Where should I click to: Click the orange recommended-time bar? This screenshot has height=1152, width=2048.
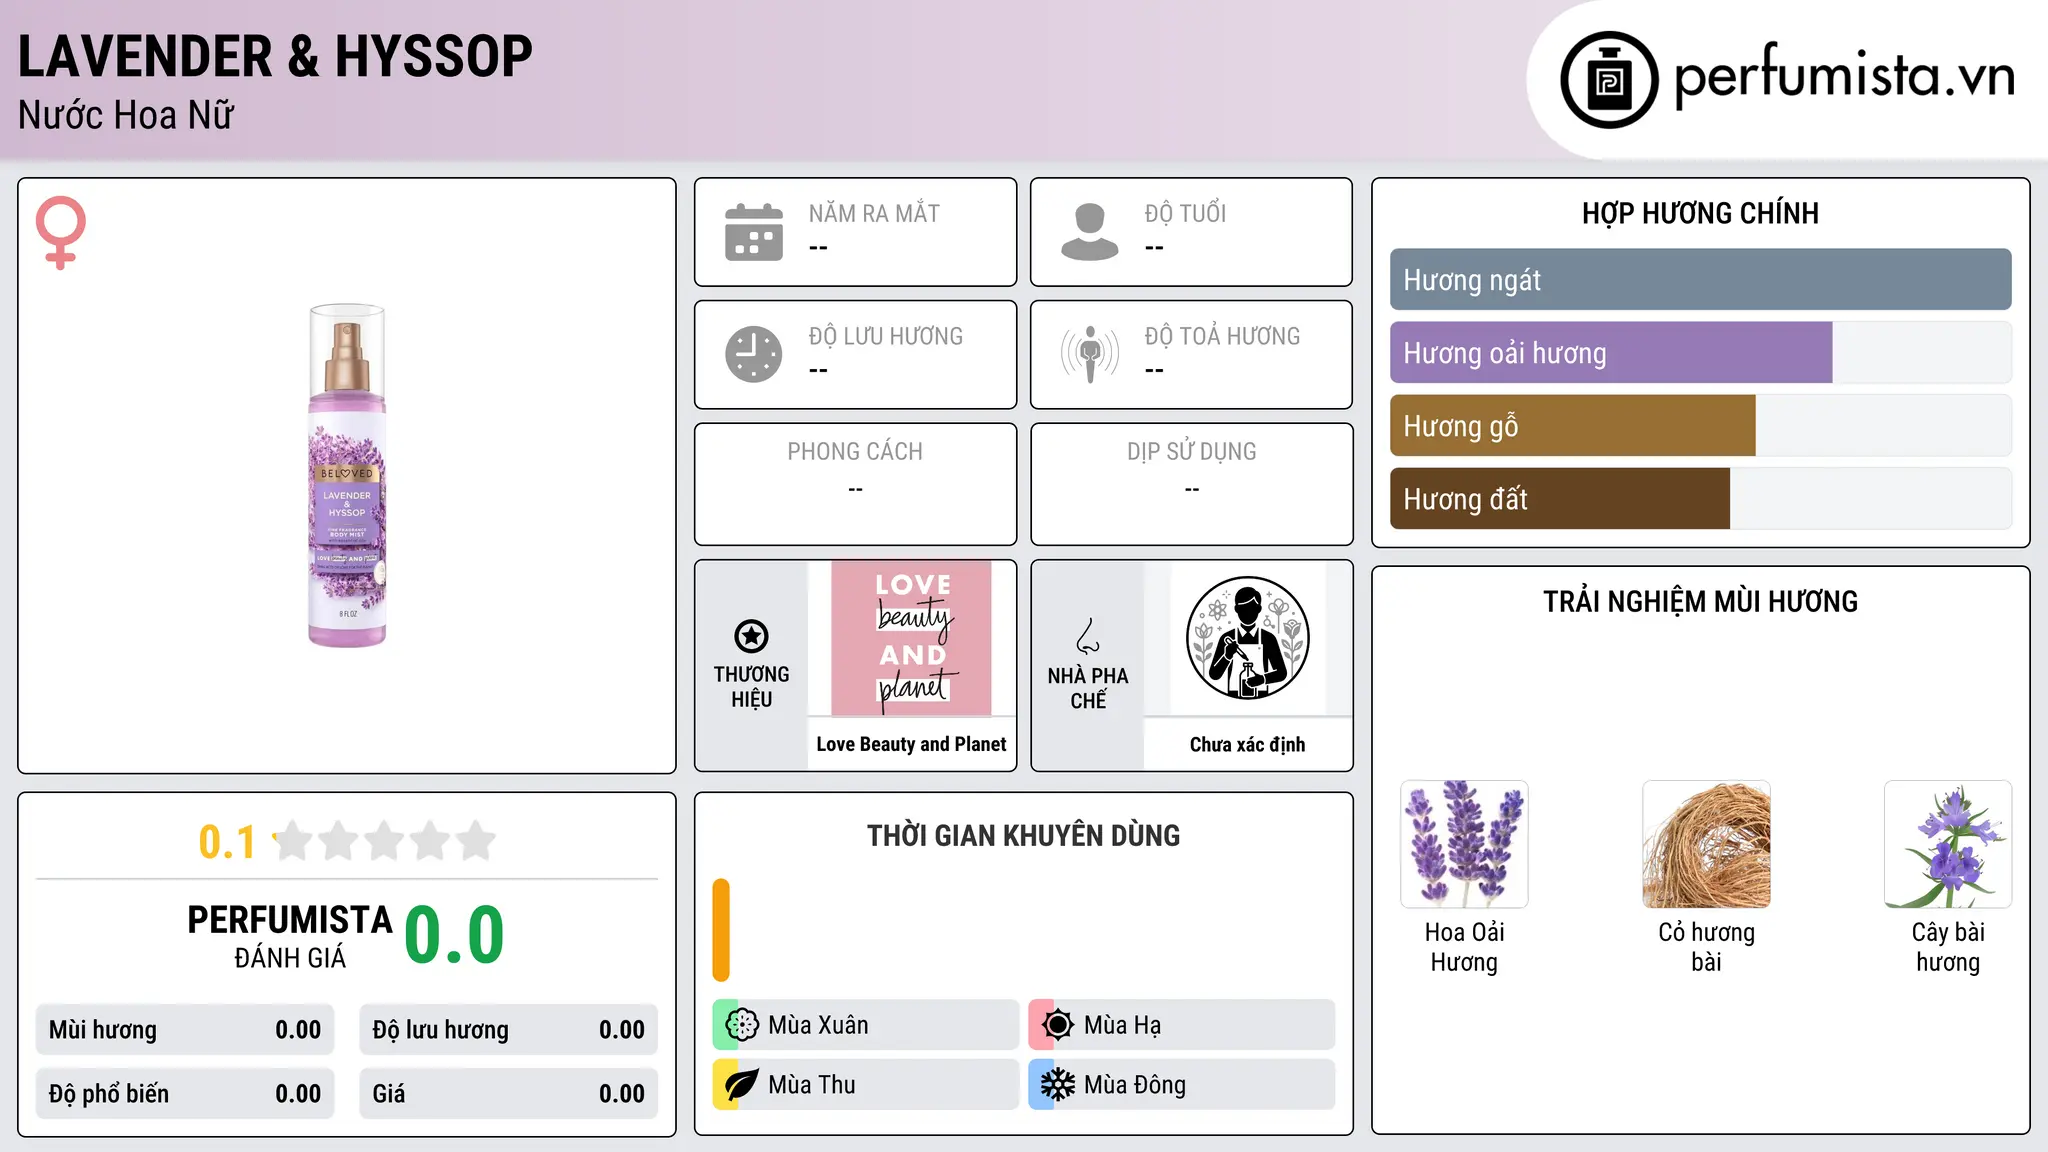(x=721, y=930)
